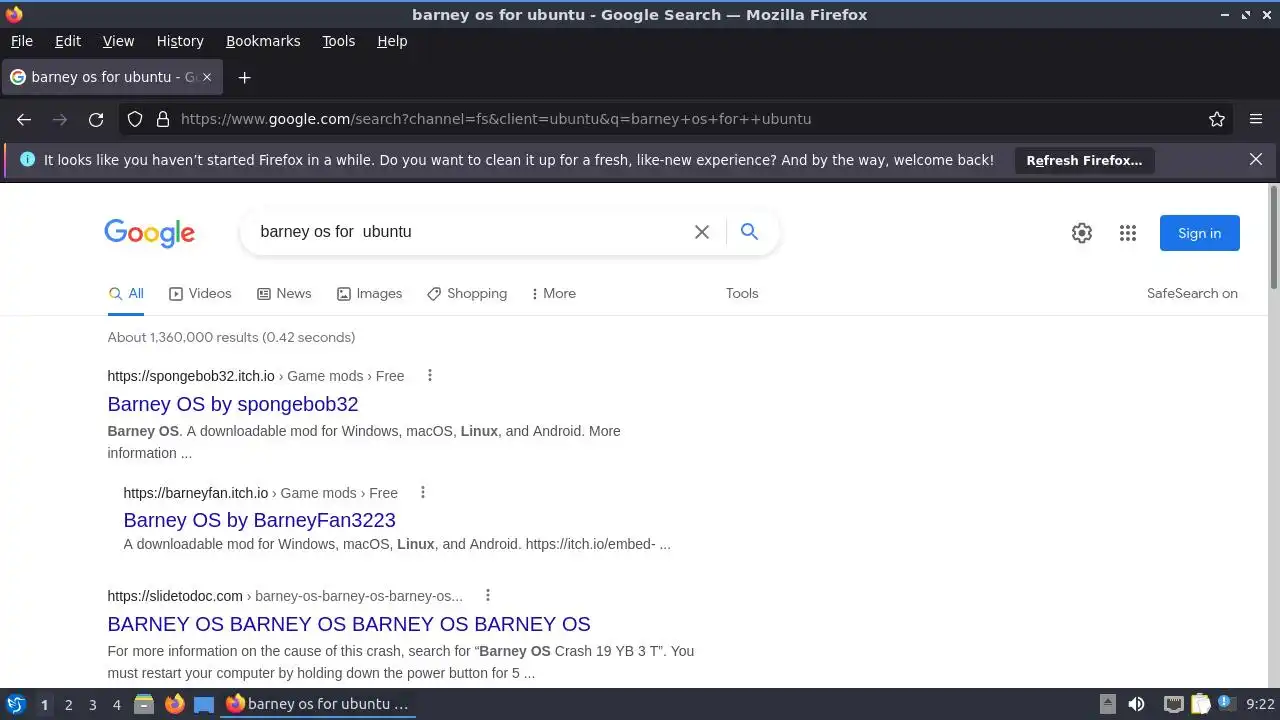Image resolution: width=1280 pixels, height=720 pixels.
Task: Click the https://spongebob32.itch.io URL breadcrumb
Action: (191, 376)
